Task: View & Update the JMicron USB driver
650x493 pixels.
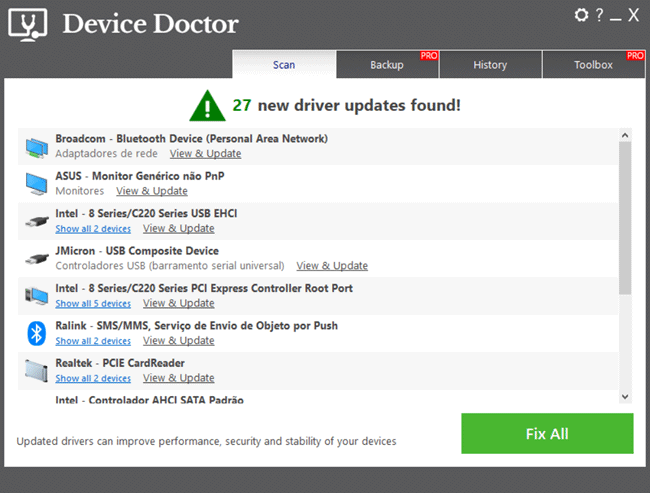Action: 332,265
